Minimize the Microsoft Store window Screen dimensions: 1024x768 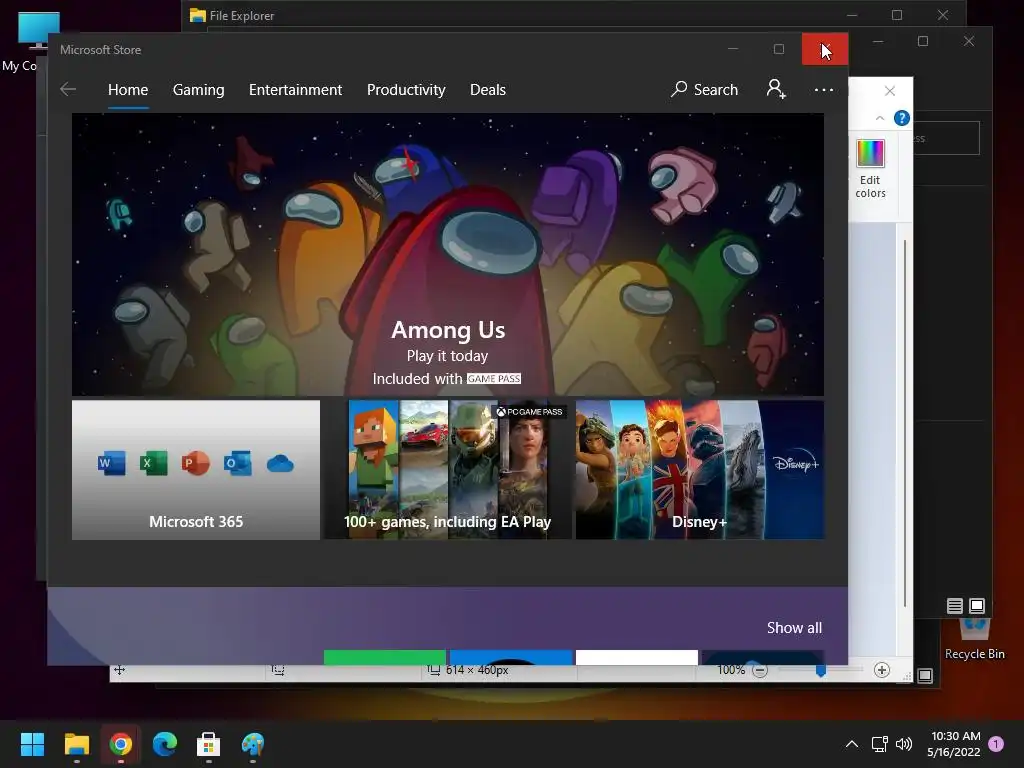[x=733, y=49]
